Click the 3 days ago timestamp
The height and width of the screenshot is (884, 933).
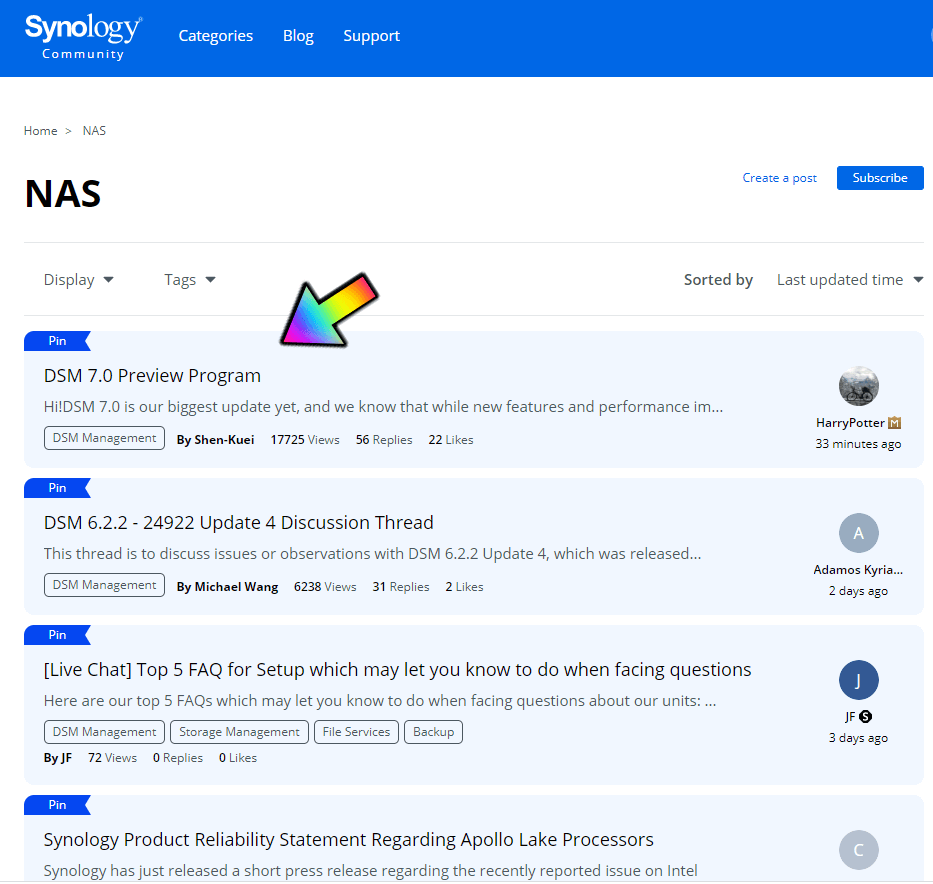tap(858, 738)
